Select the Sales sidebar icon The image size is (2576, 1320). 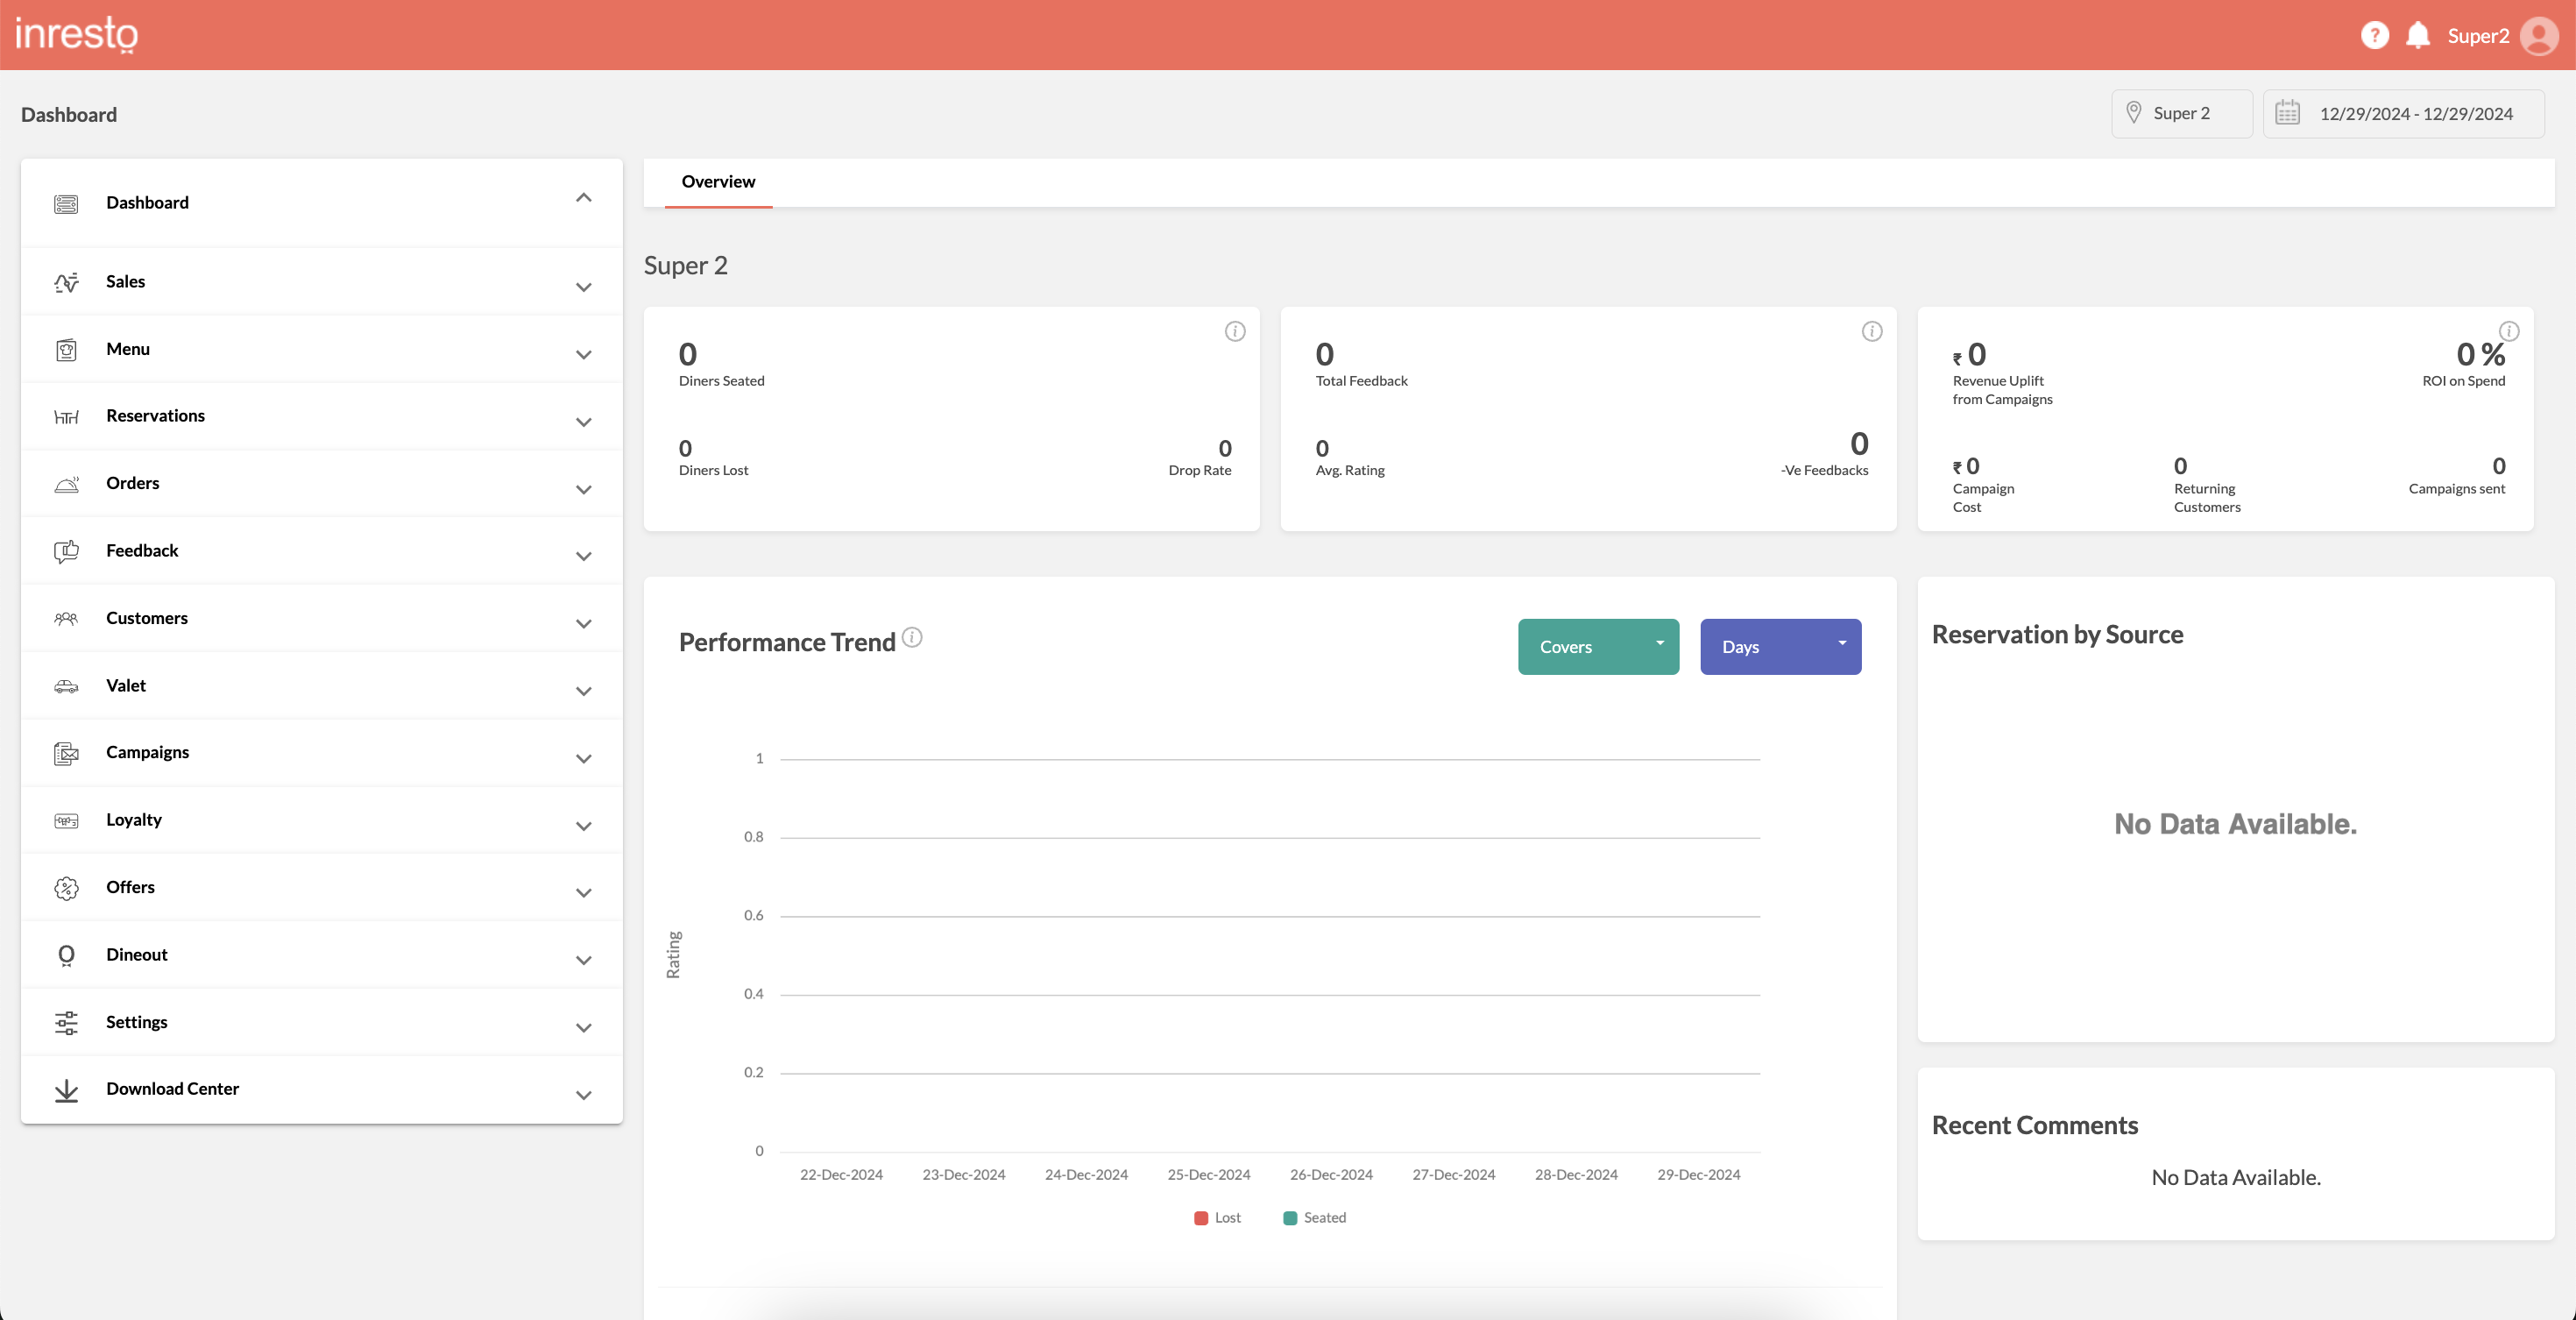(x=66, y=282)
